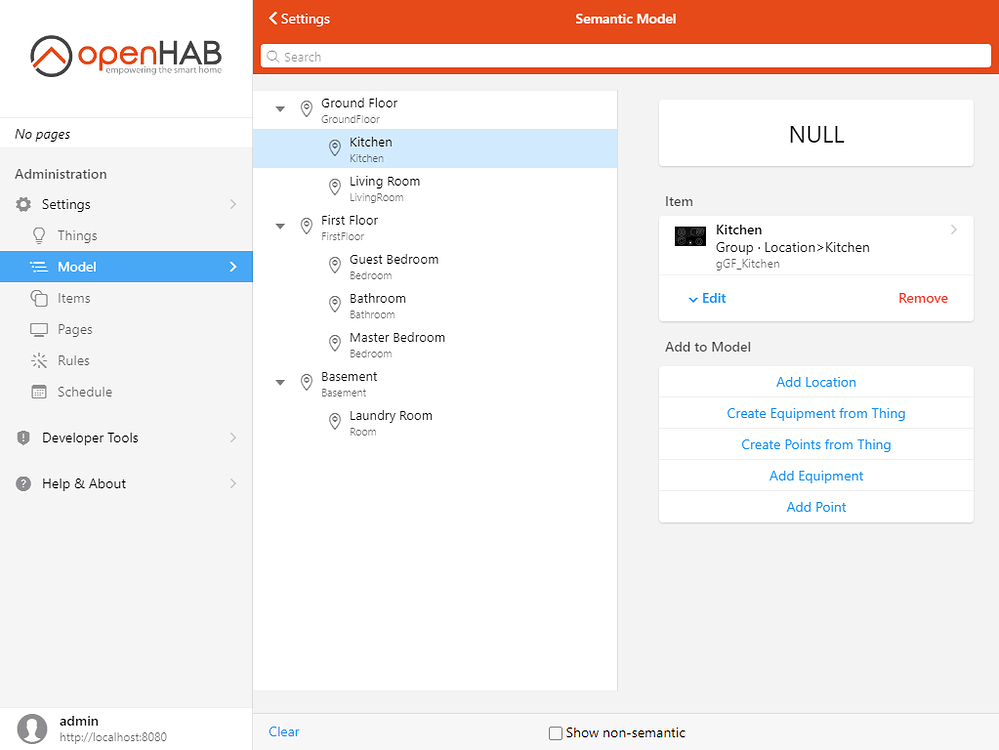Enable the Show non-semantic checkbox
Viewport: 999px width, 750px height.
pyautogui.click(x=555, y=733)
